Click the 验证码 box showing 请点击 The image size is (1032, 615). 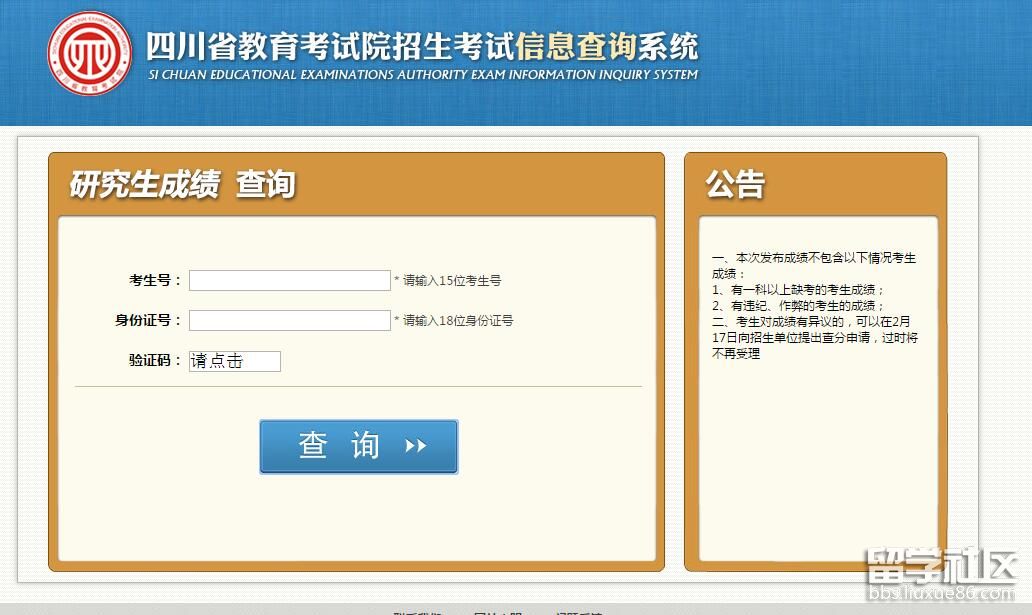click(x=235, y=361)
